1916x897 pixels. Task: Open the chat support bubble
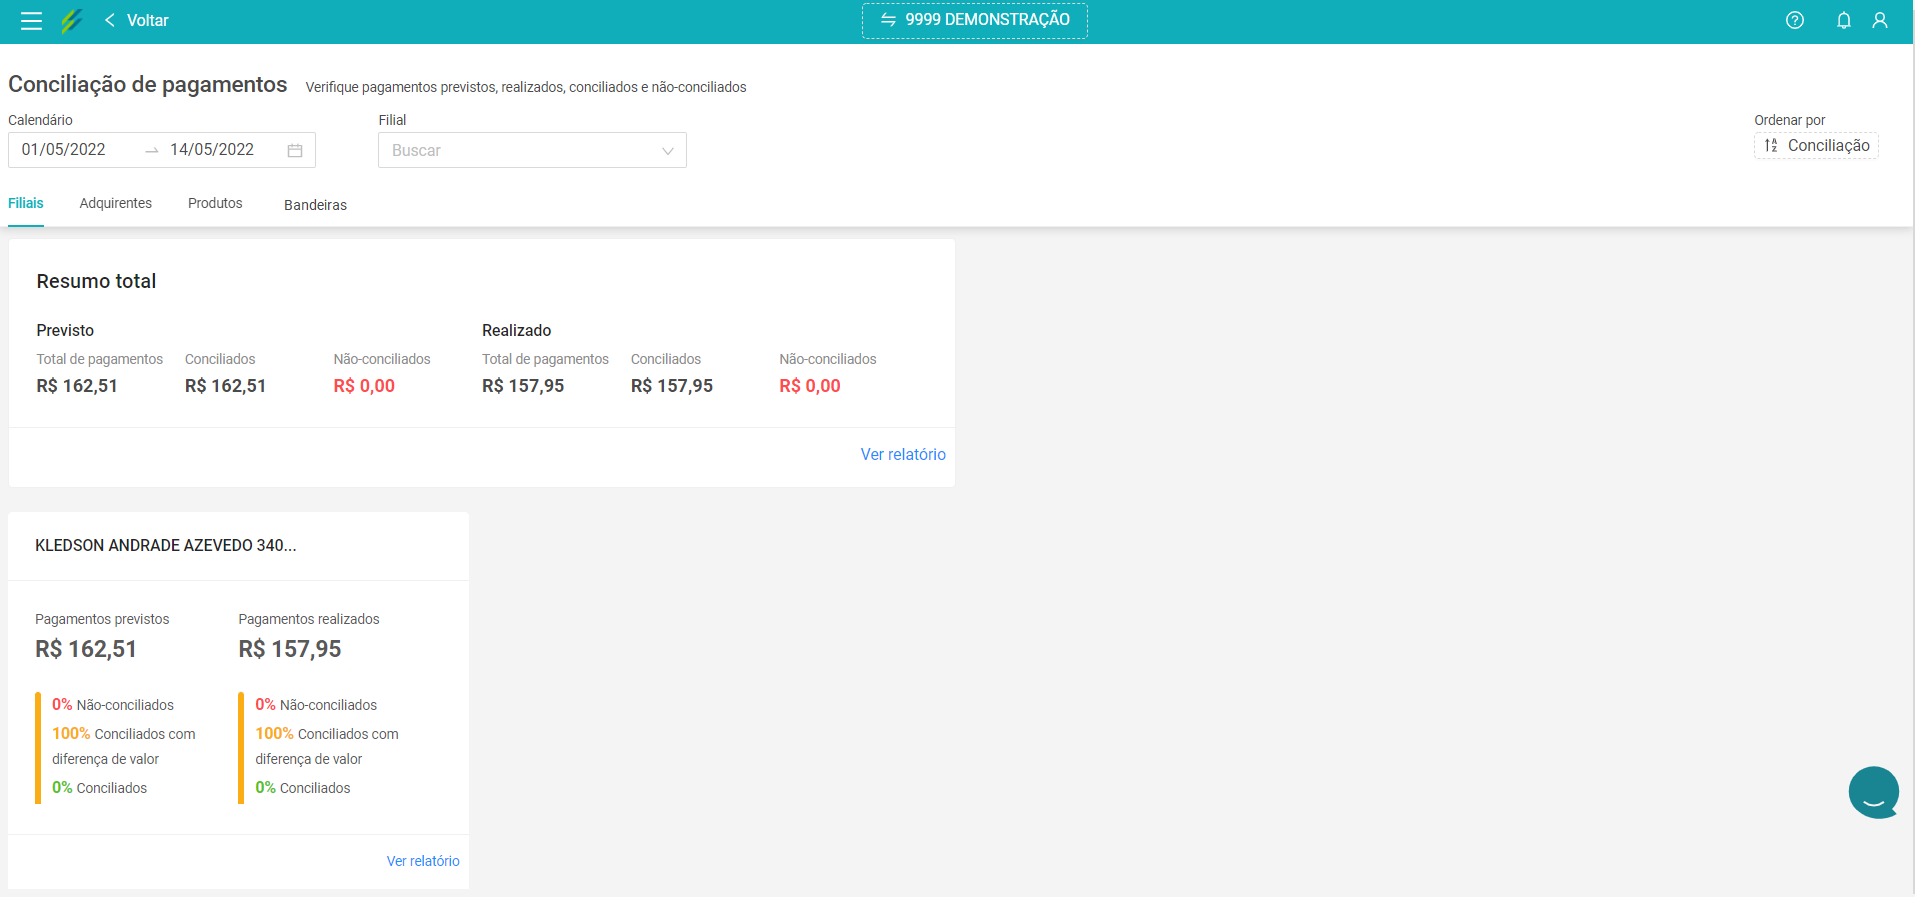point(1874,792)
